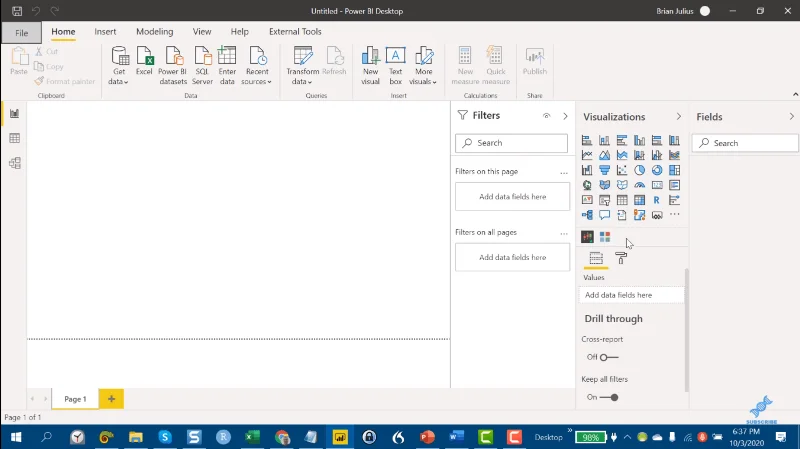
Task: Open Report view in left sidebar
Action: [x=15, y=113]
